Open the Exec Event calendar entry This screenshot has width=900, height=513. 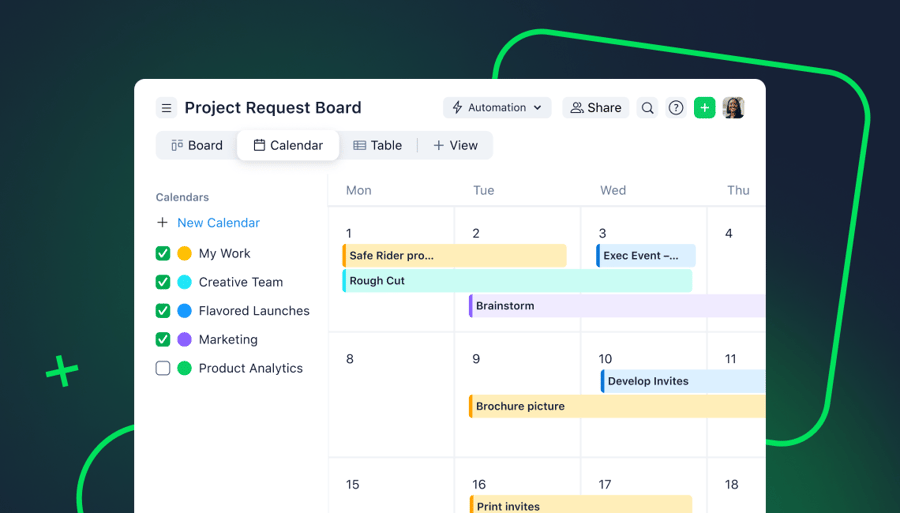tap(646, 256)
